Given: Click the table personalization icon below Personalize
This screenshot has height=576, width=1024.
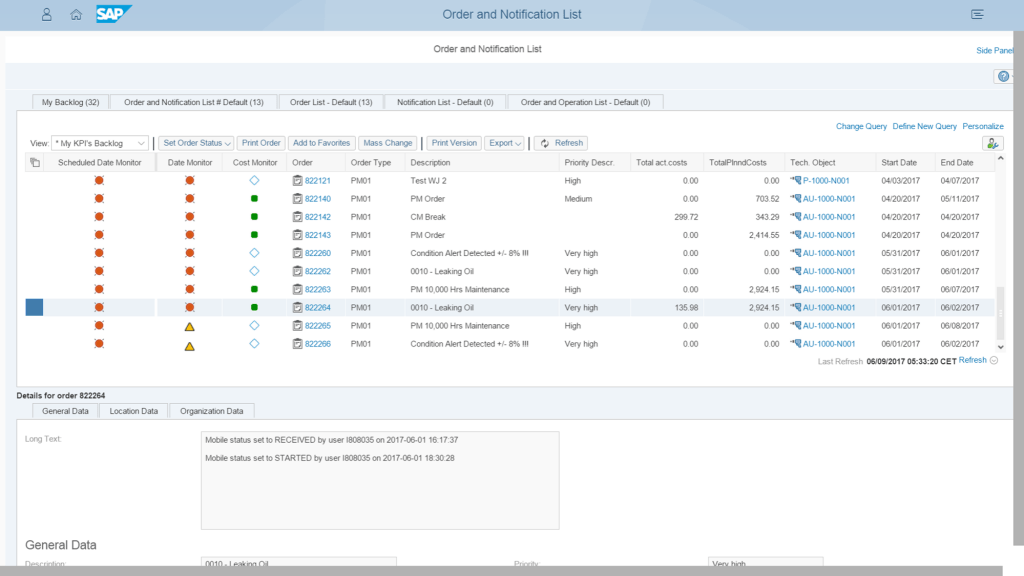Looking at the screenshot, I should 993,143.
